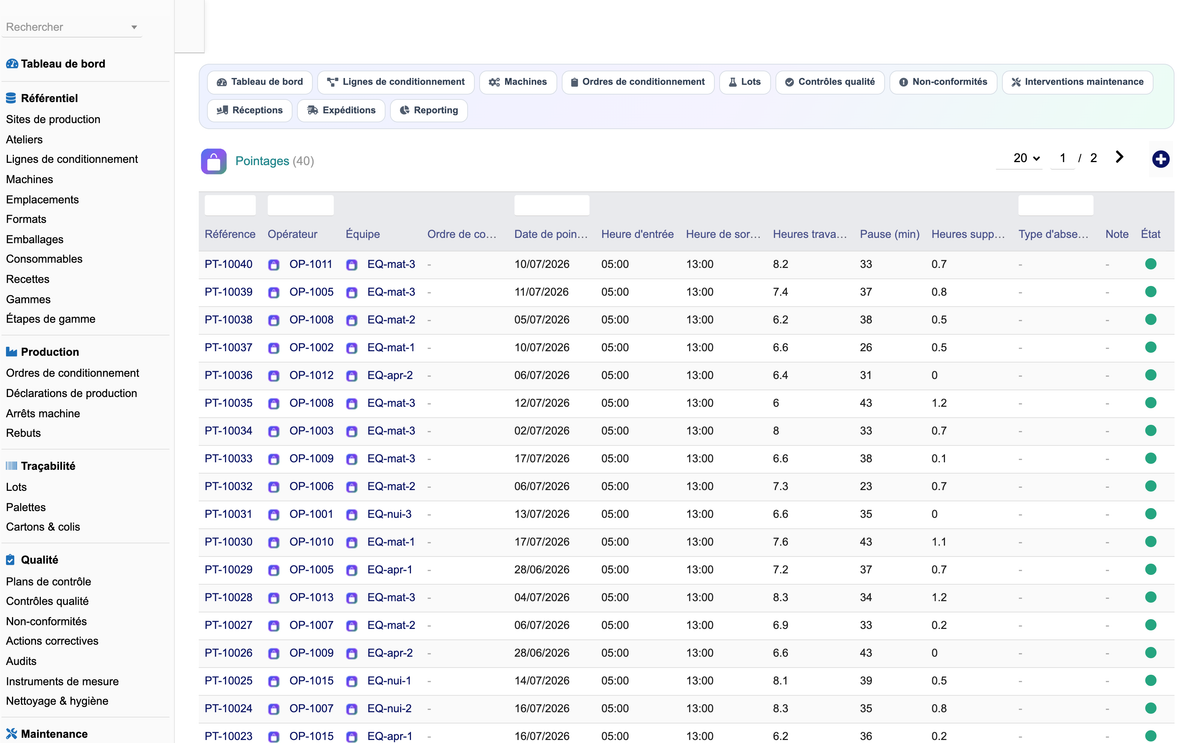Open Arrêts machine in sidebar
Viewport: 1200px width, 743px height.
click(x=43, y=413)
